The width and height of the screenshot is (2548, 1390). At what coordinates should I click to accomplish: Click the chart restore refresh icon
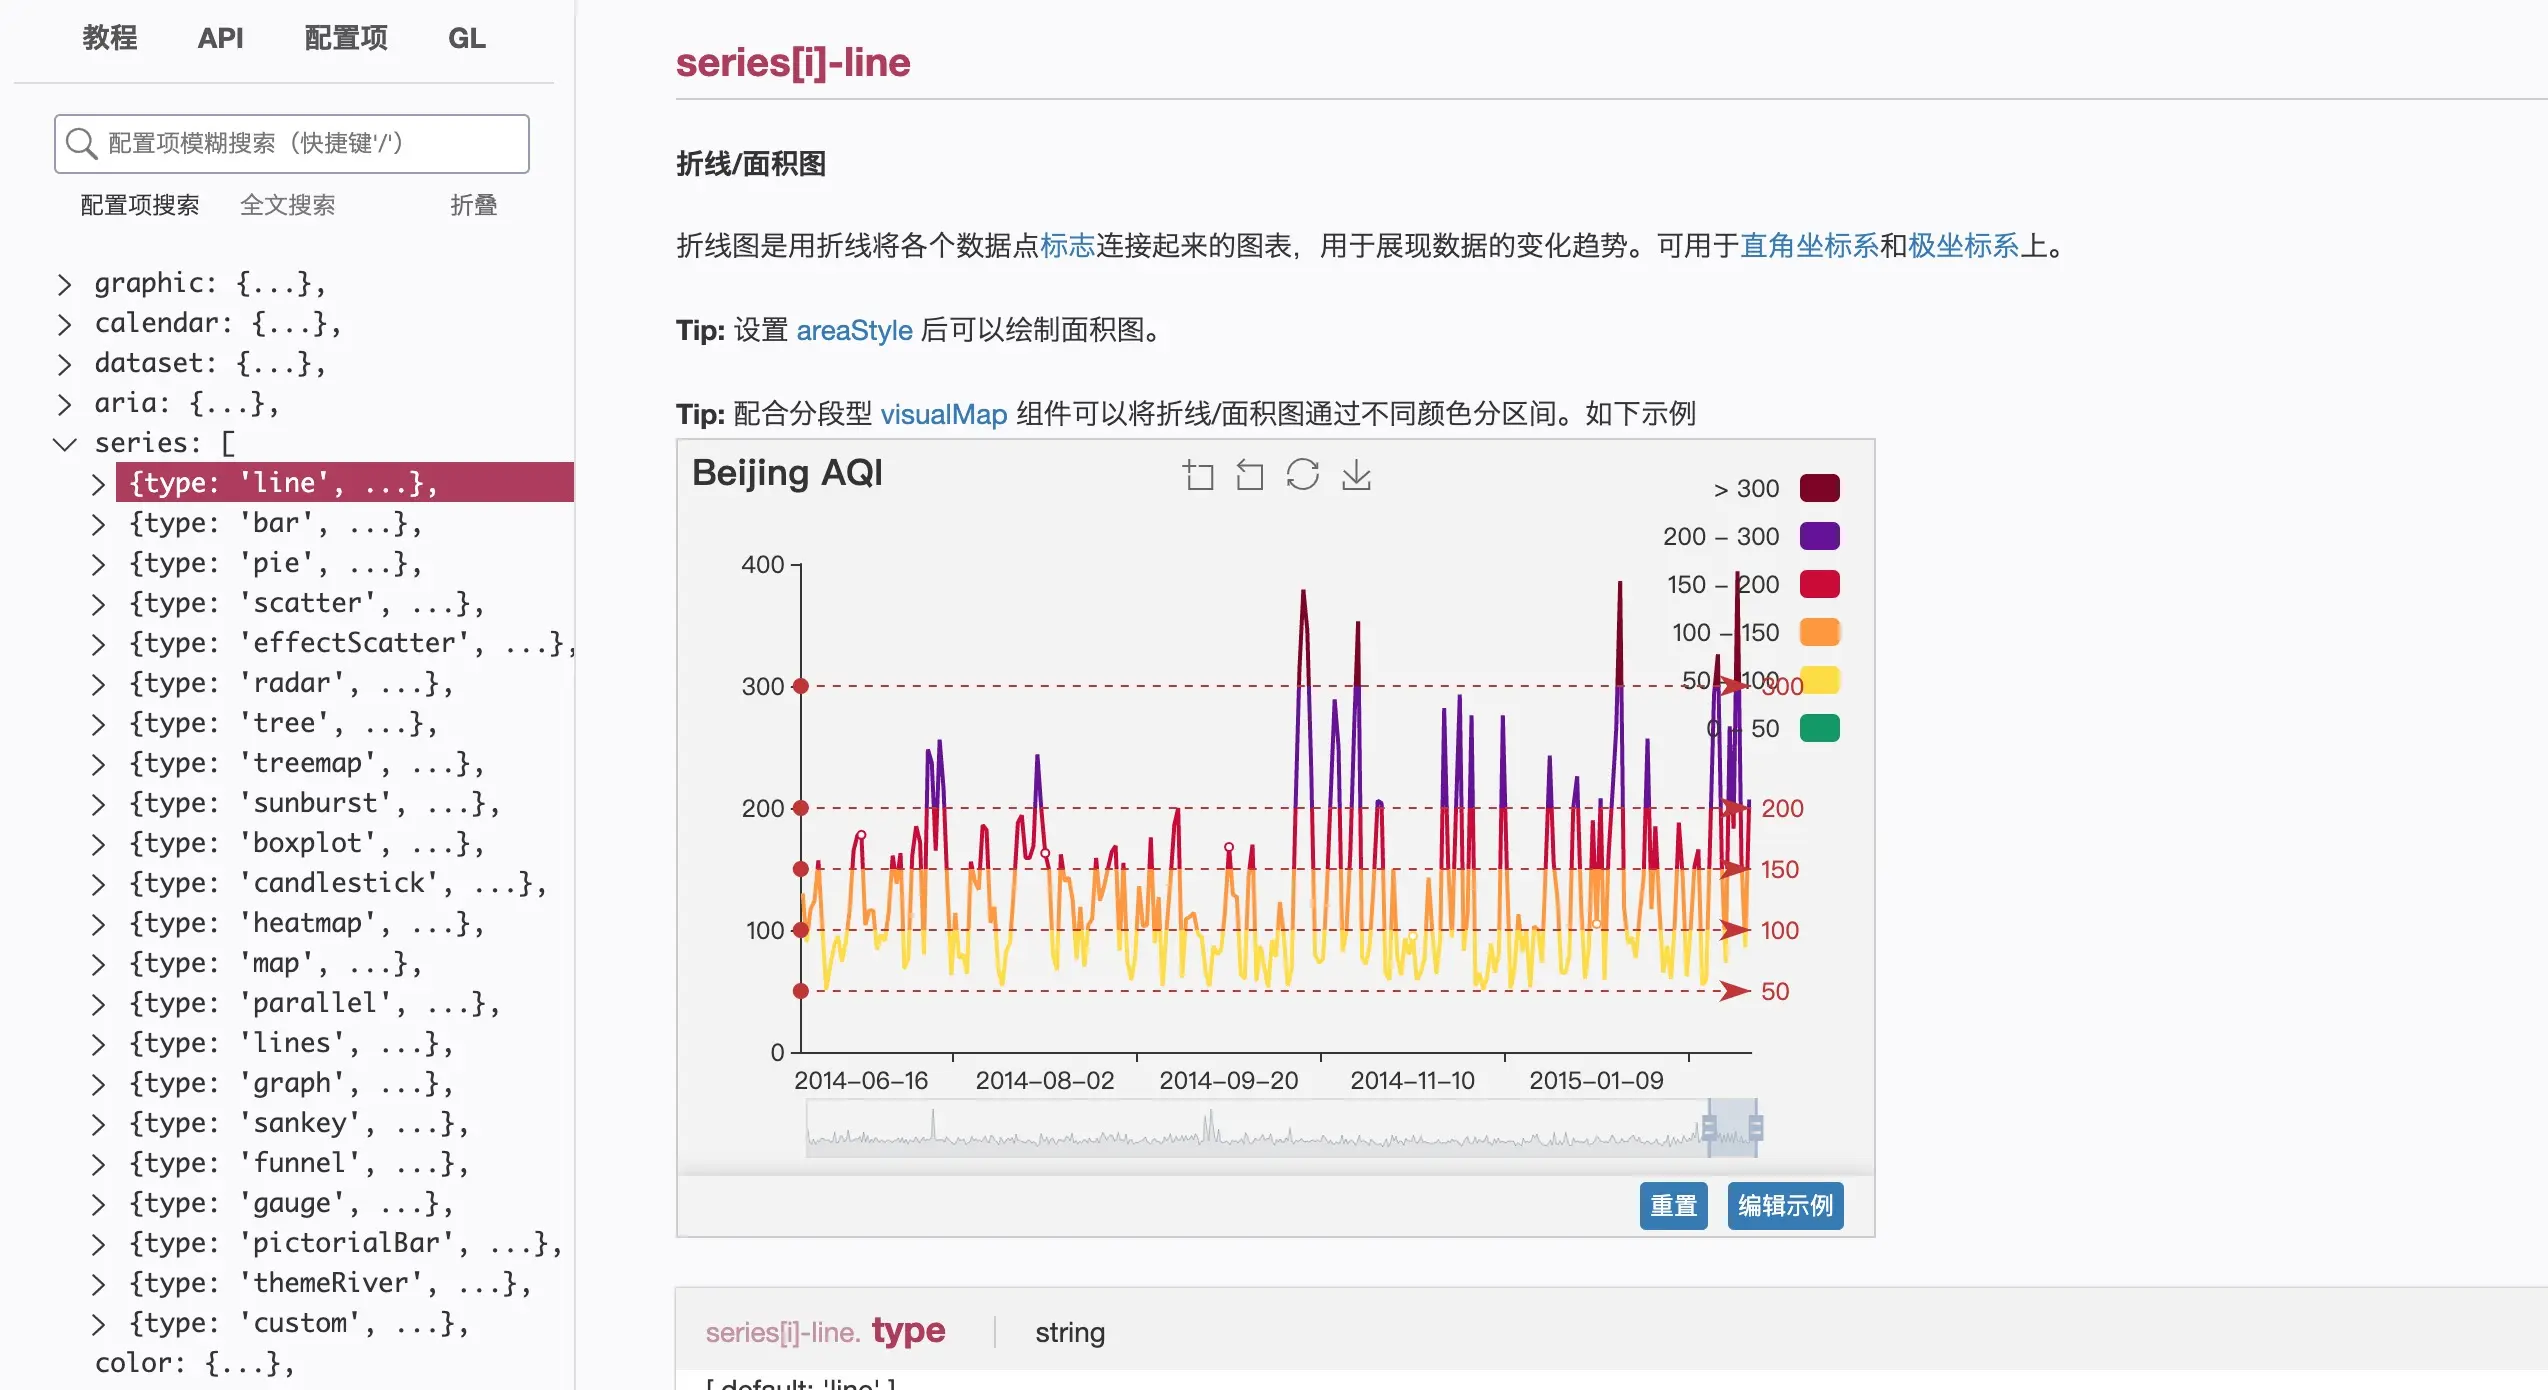(x=1302, y=475)
